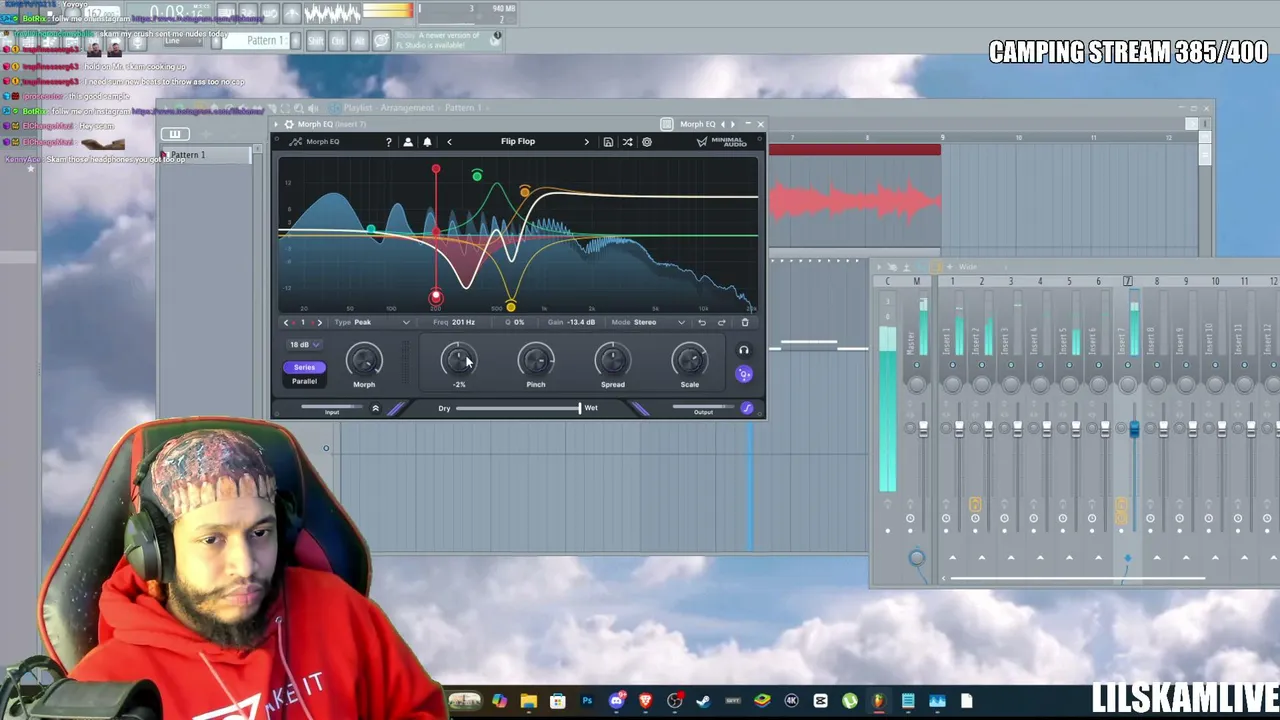Open Brave browser from the taskbar

tap(646, 701)
